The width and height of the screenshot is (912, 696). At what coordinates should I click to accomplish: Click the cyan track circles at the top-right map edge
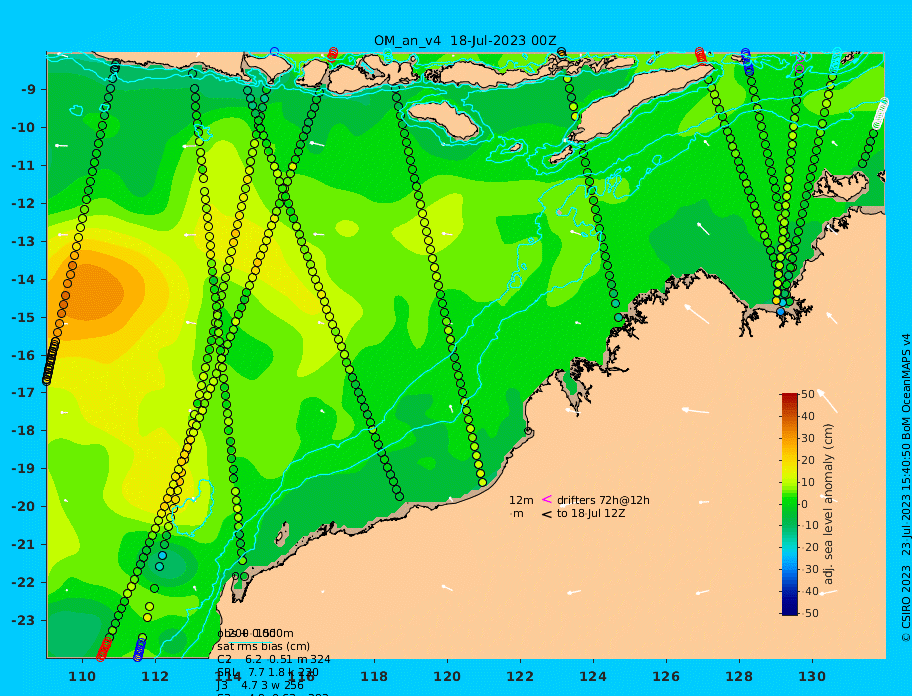point(835,58)
